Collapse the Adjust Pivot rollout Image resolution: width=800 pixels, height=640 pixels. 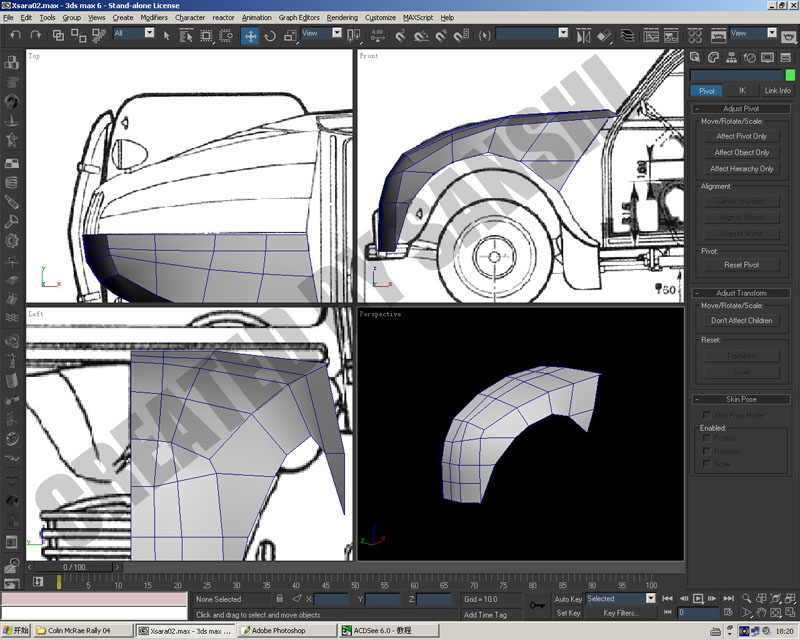click(741, 108)
